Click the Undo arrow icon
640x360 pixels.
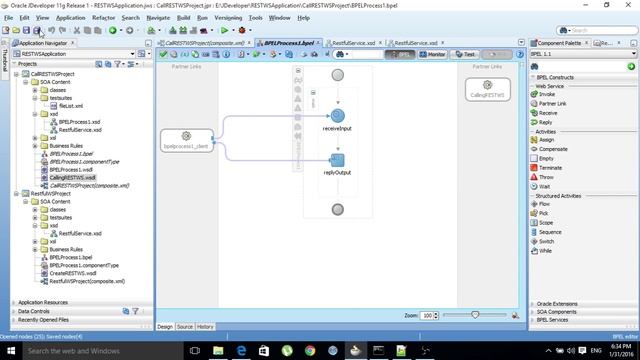click(51, 30)
